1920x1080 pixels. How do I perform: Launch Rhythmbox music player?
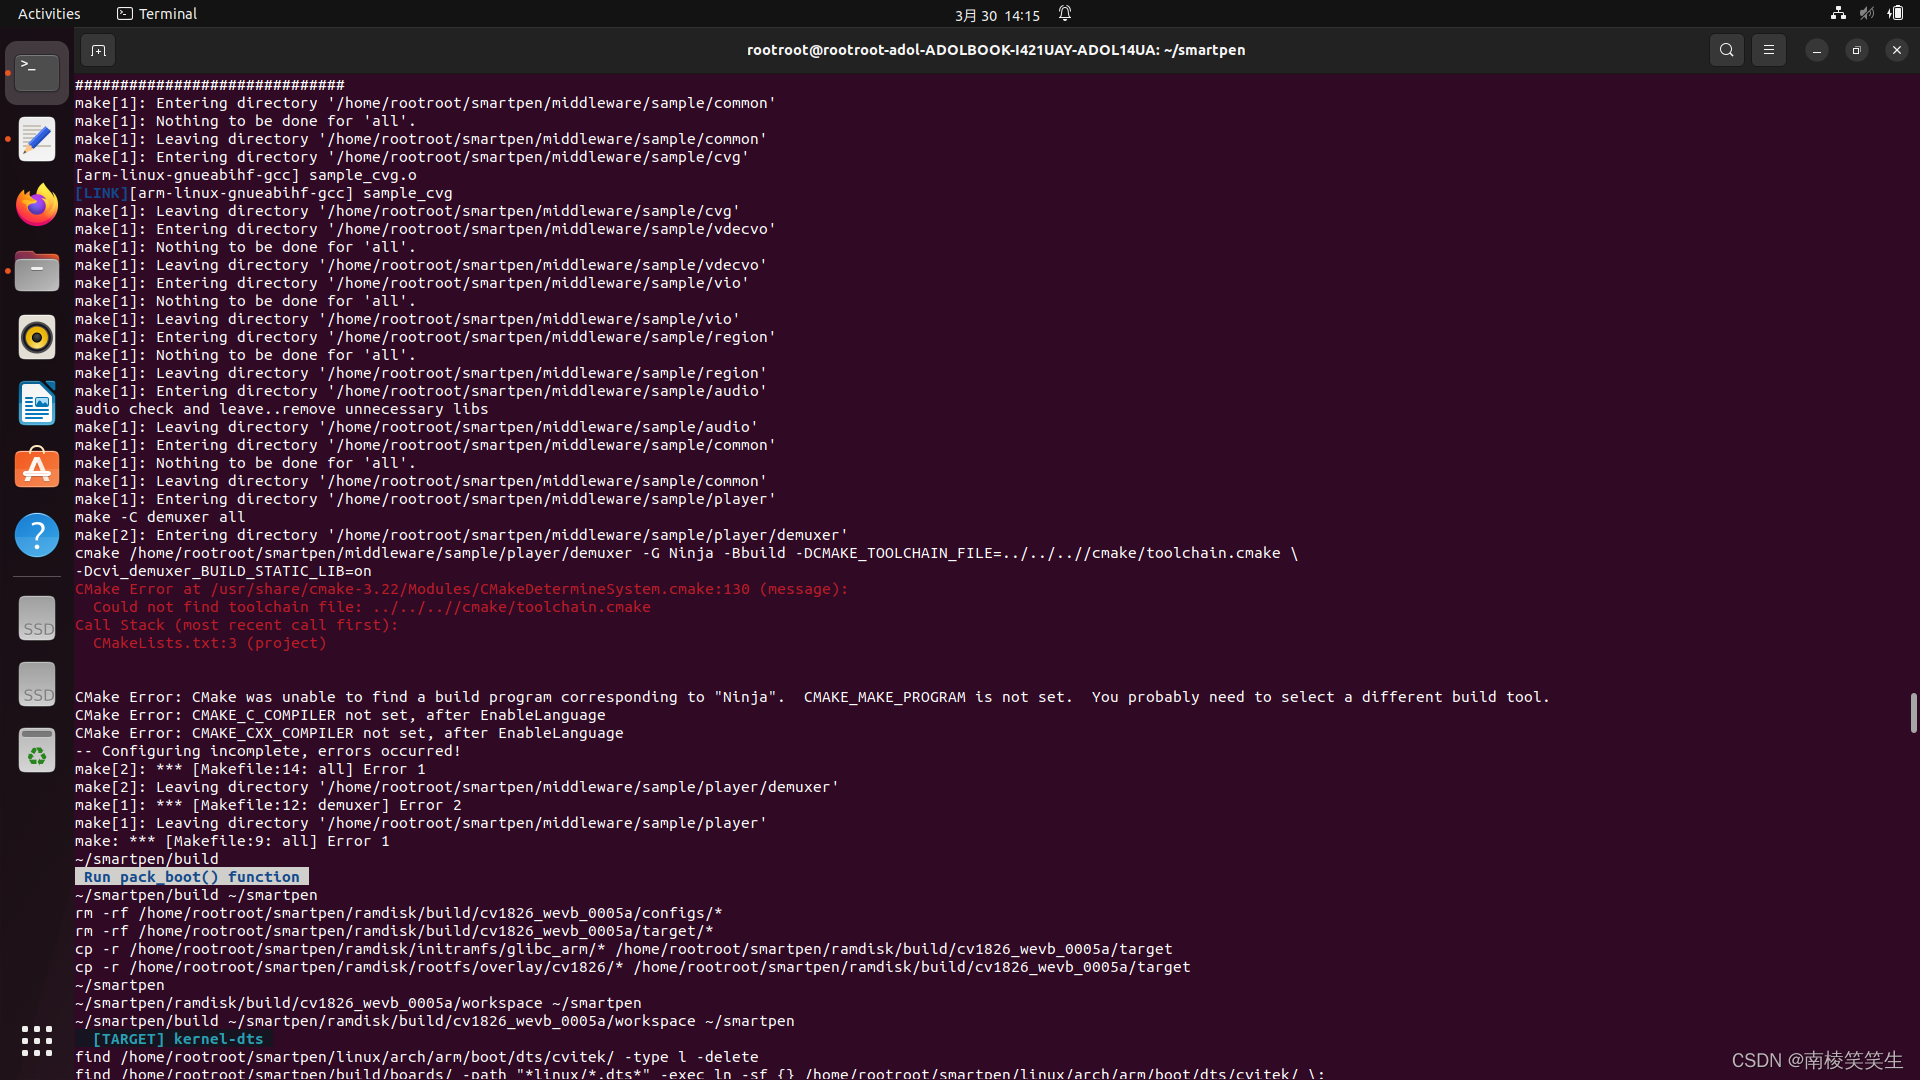point(37,337)
